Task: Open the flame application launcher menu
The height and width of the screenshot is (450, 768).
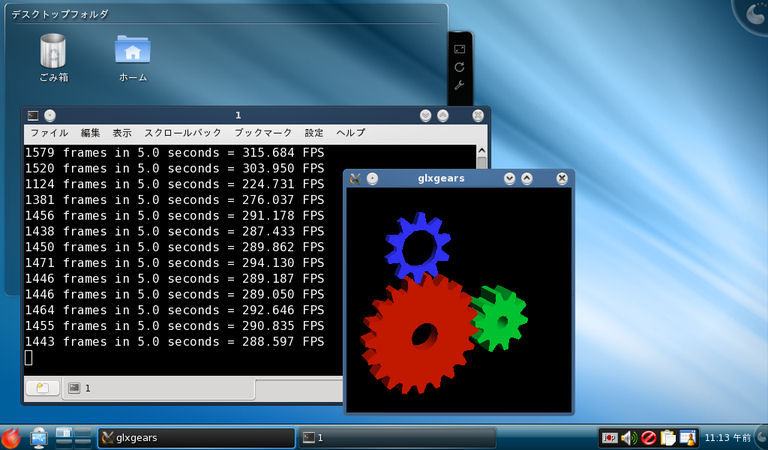Action: (x=11, y=438)
